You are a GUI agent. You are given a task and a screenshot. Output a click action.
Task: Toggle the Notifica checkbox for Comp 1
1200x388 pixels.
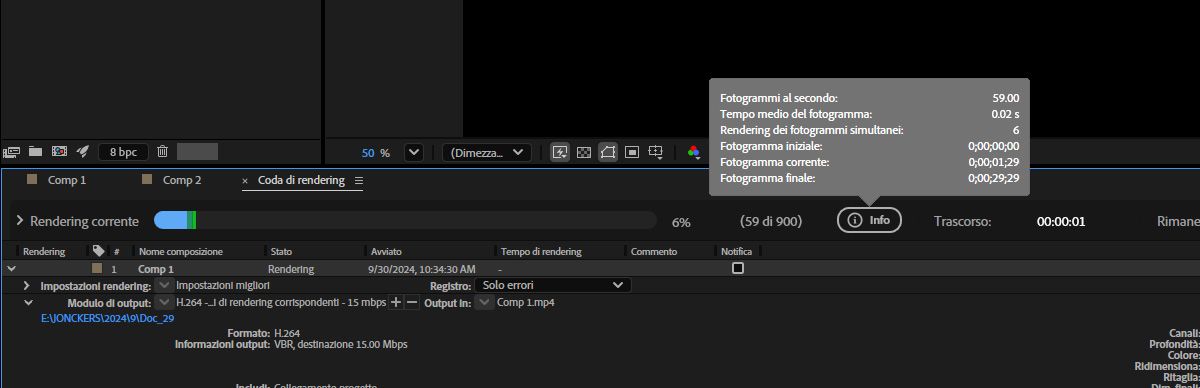[738, 269]
